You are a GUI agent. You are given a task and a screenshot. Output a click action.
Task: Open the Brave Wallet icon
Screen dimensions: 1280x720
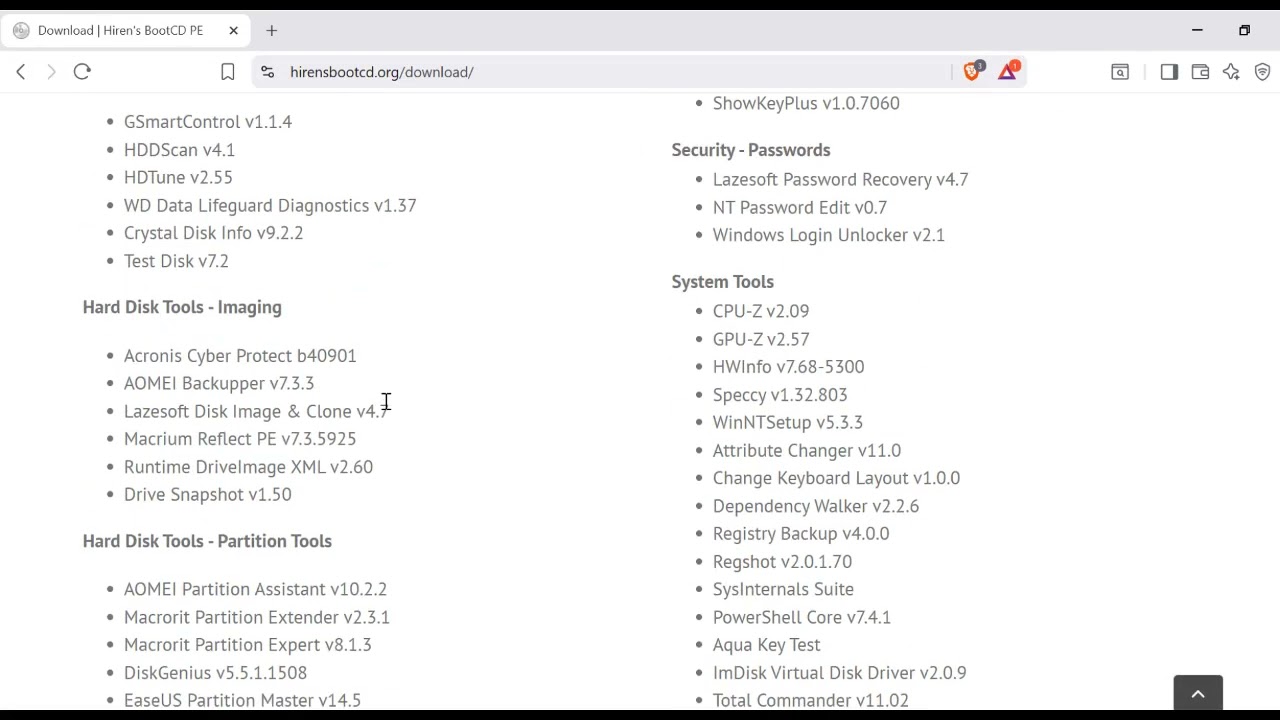coord(1200,72)
